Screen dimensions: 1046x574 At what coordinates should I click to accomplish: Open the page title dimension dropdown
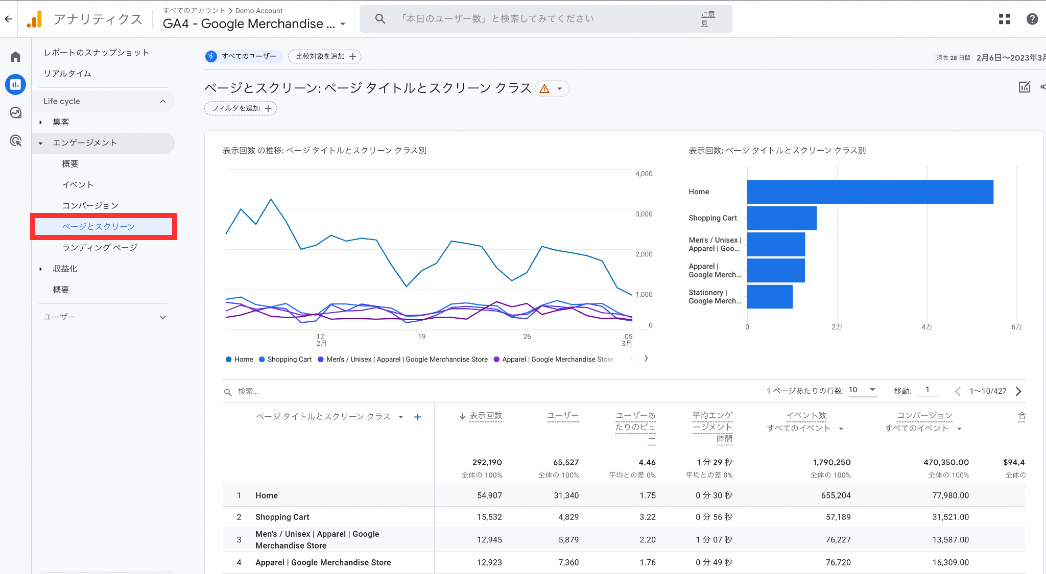click(401, 417)
